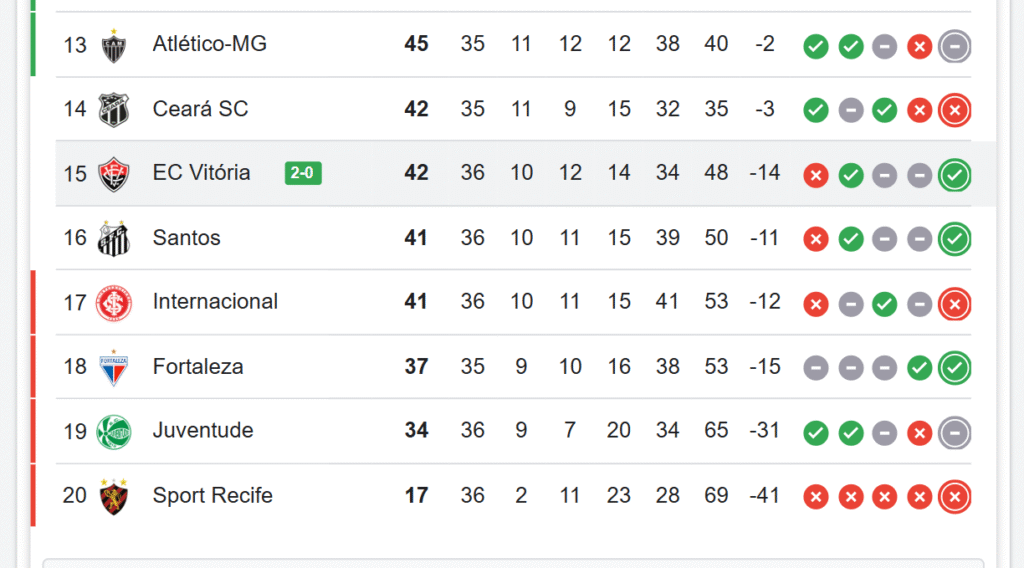Click Fortaleza's latest win result icon
1024x568 pixels.
955,368
